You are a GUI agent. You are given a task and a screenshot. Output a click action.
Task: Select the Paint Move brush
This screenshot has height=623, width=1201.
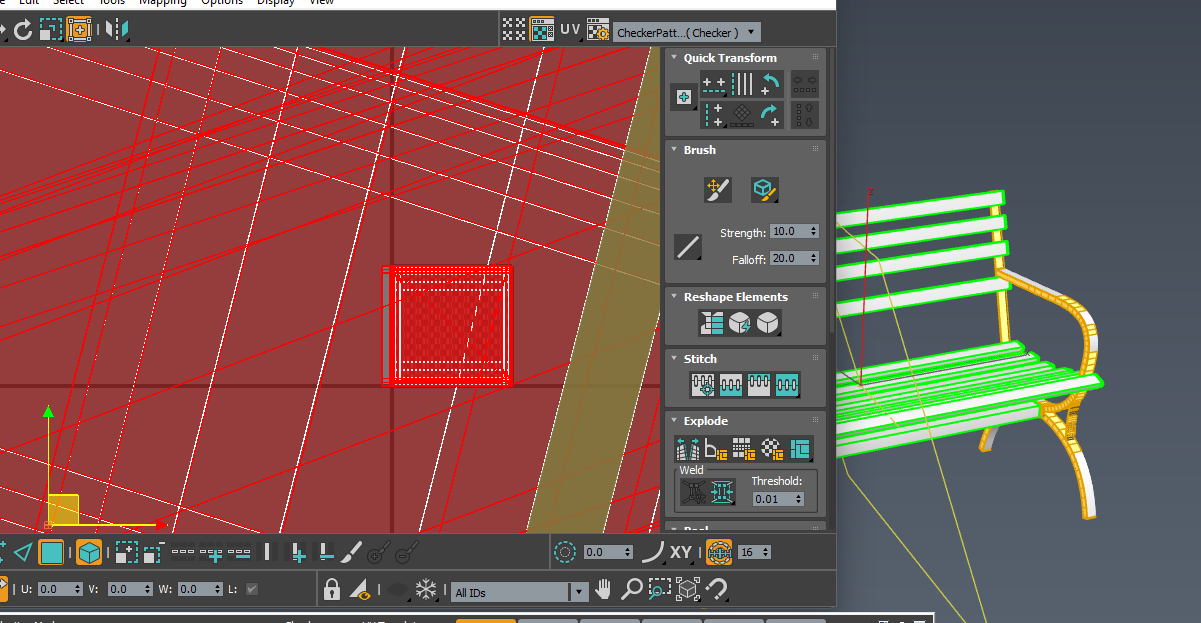point(718,188)
